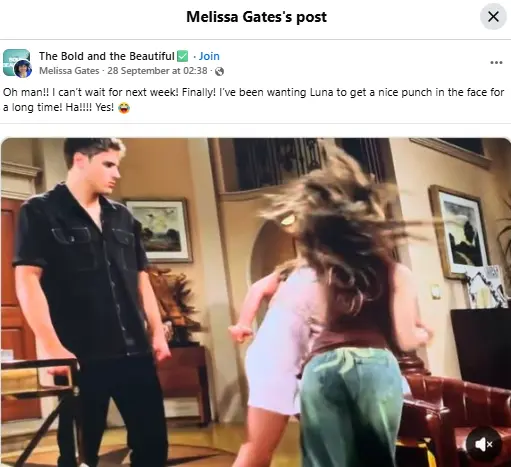The width and height of the screenshot is (511, 467).
Task: Open The Bold and the Beautiful group avatar
Action: 16,62
